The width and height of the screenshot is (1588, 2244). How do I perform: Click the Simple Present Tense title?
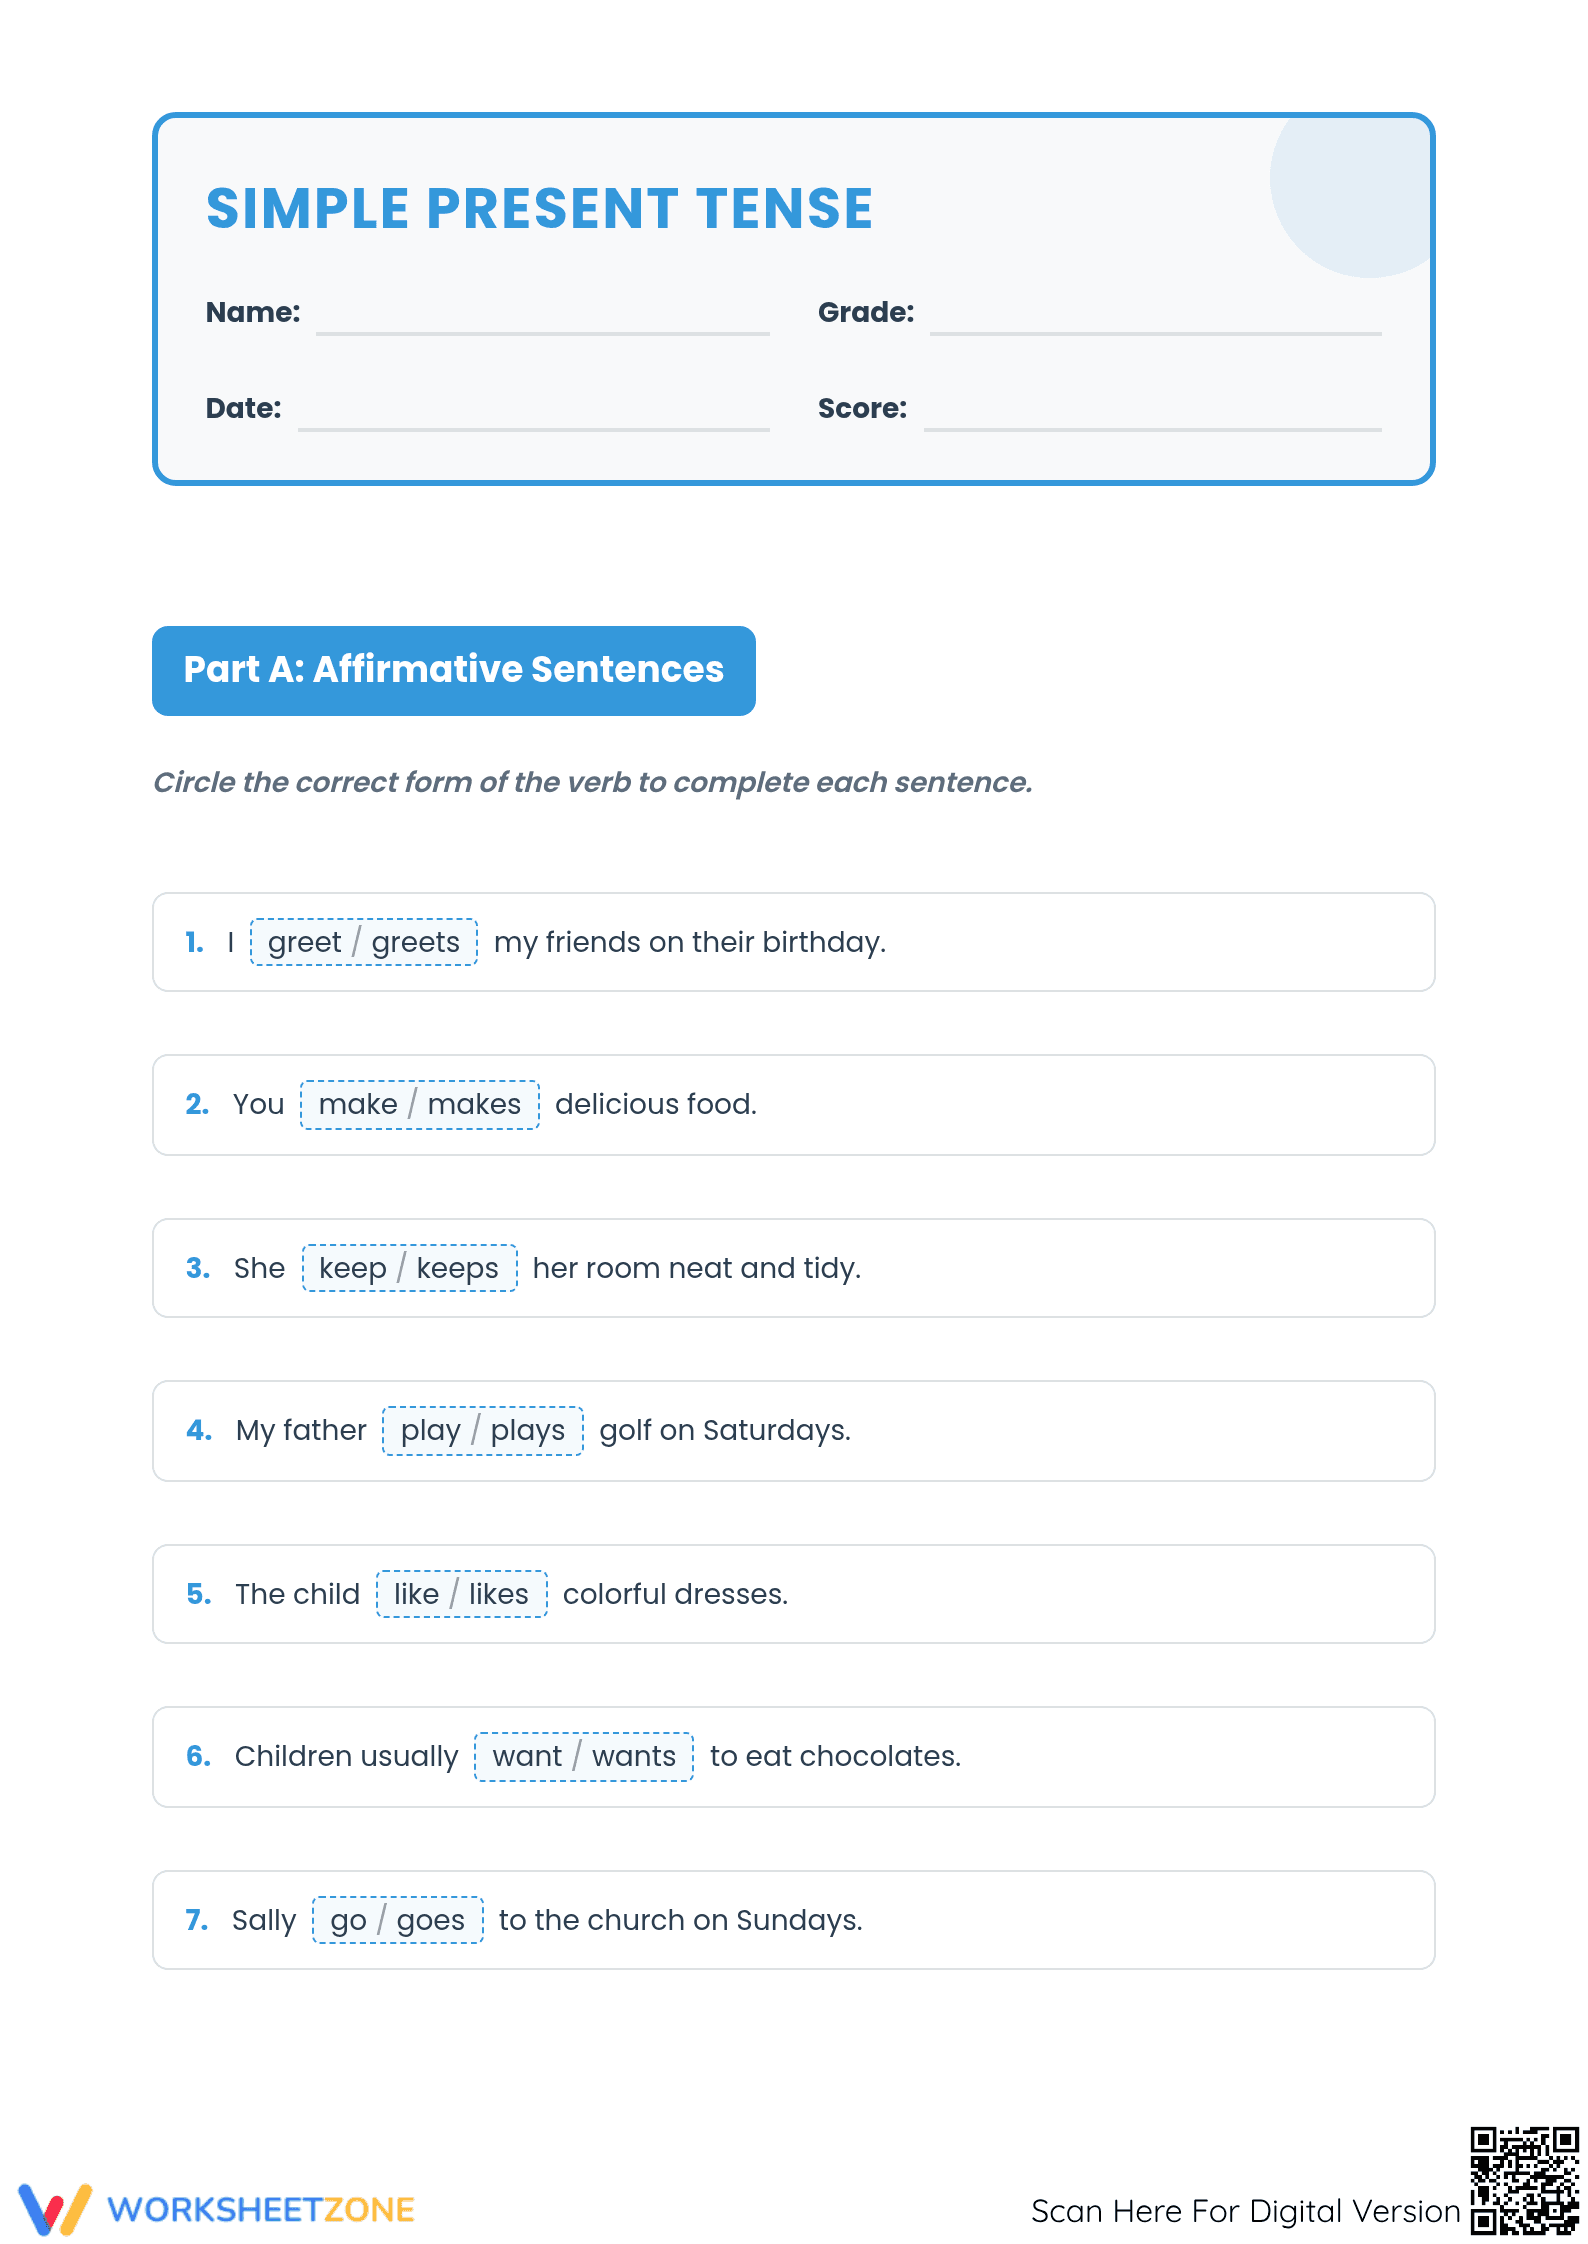(x=540, y=208)
